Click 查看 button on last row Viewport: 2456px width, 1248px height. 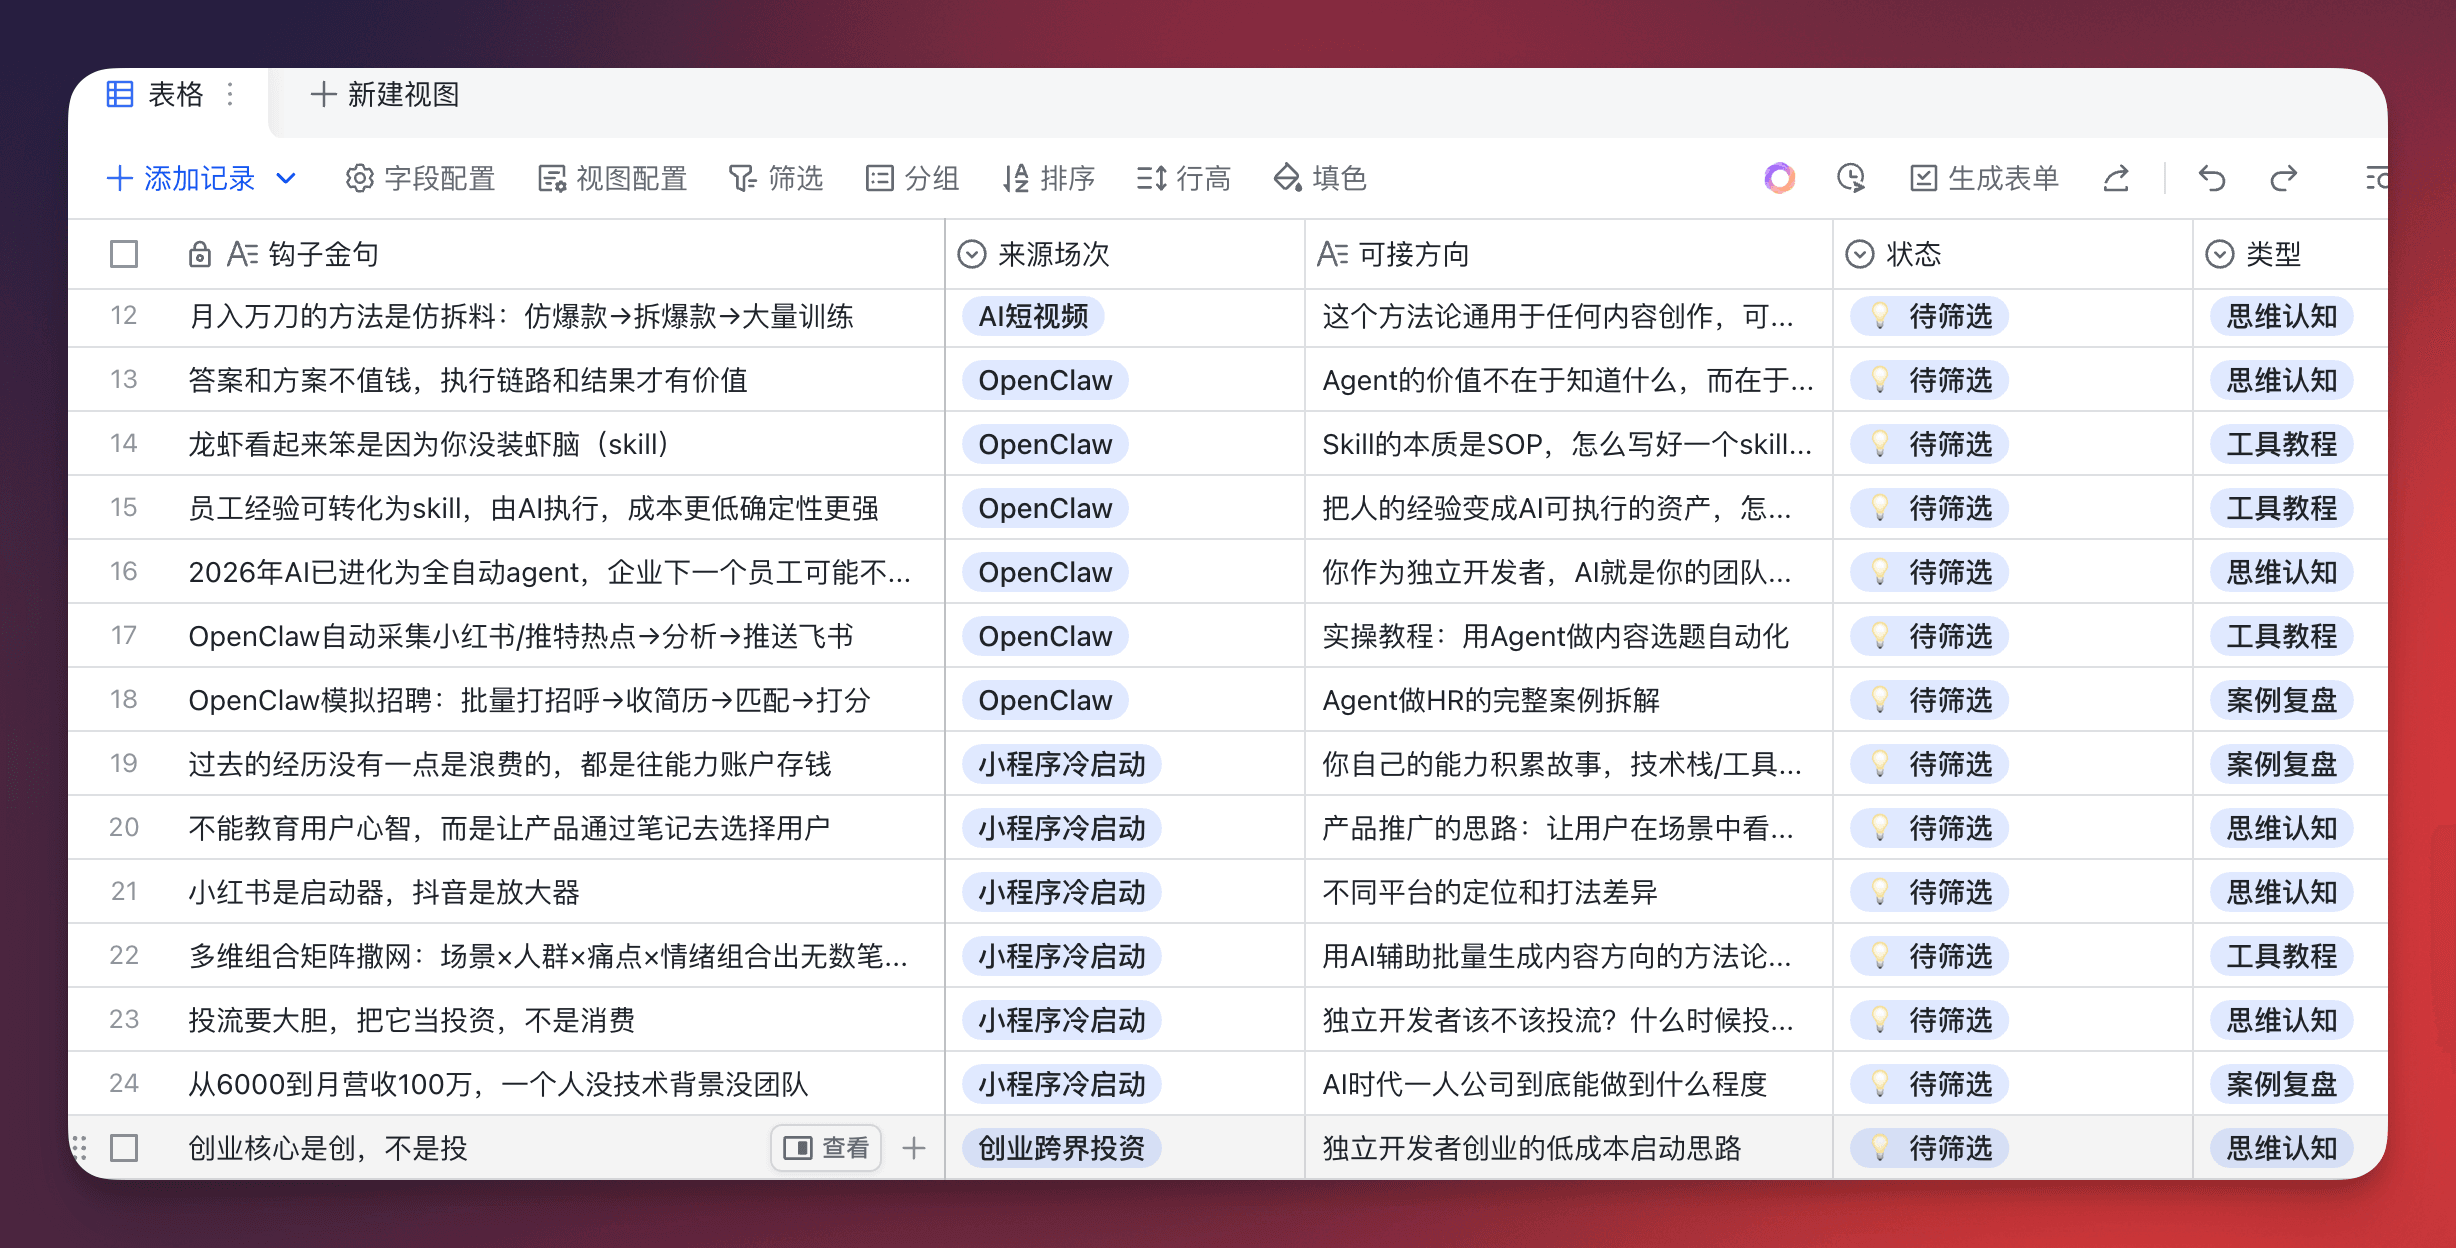click(x=826, y=1148)
